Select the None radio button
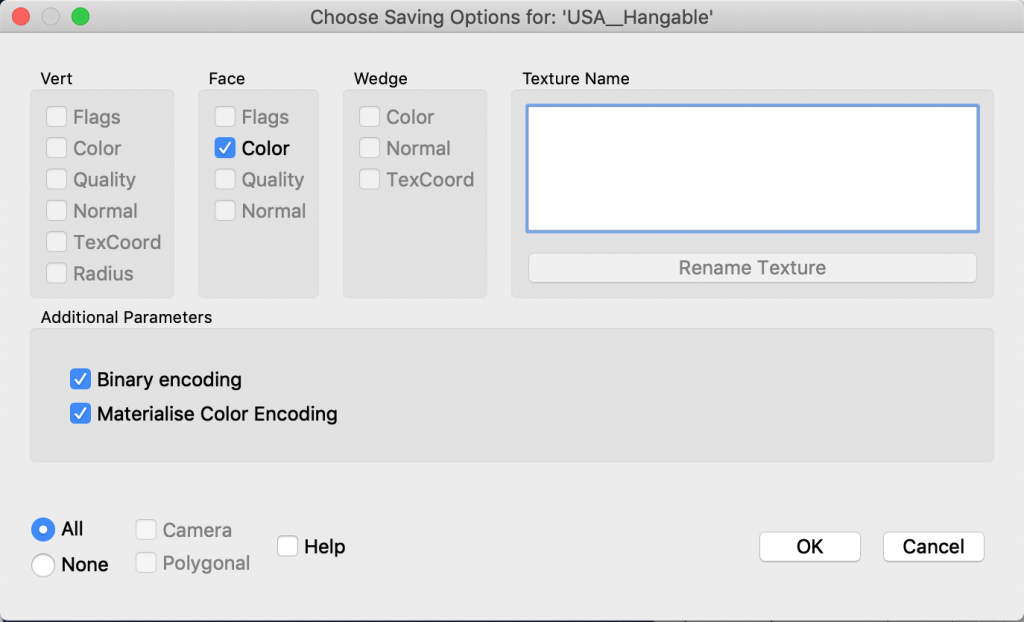This screenshot has height=622, width=1024. coord(43,565)
